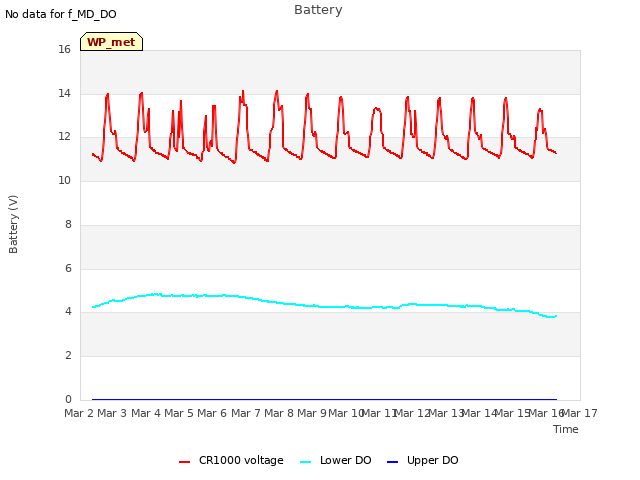Click the 2 value on y-axis
The height and width of the screenshot is (480, 640).
click(x=68, y=356)
